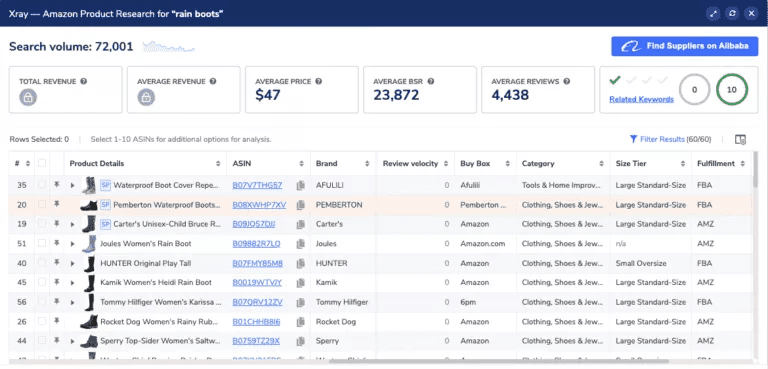768x369 pixels.
Task: Click the Total Revenue help question mark
Action: coord(84,81)
